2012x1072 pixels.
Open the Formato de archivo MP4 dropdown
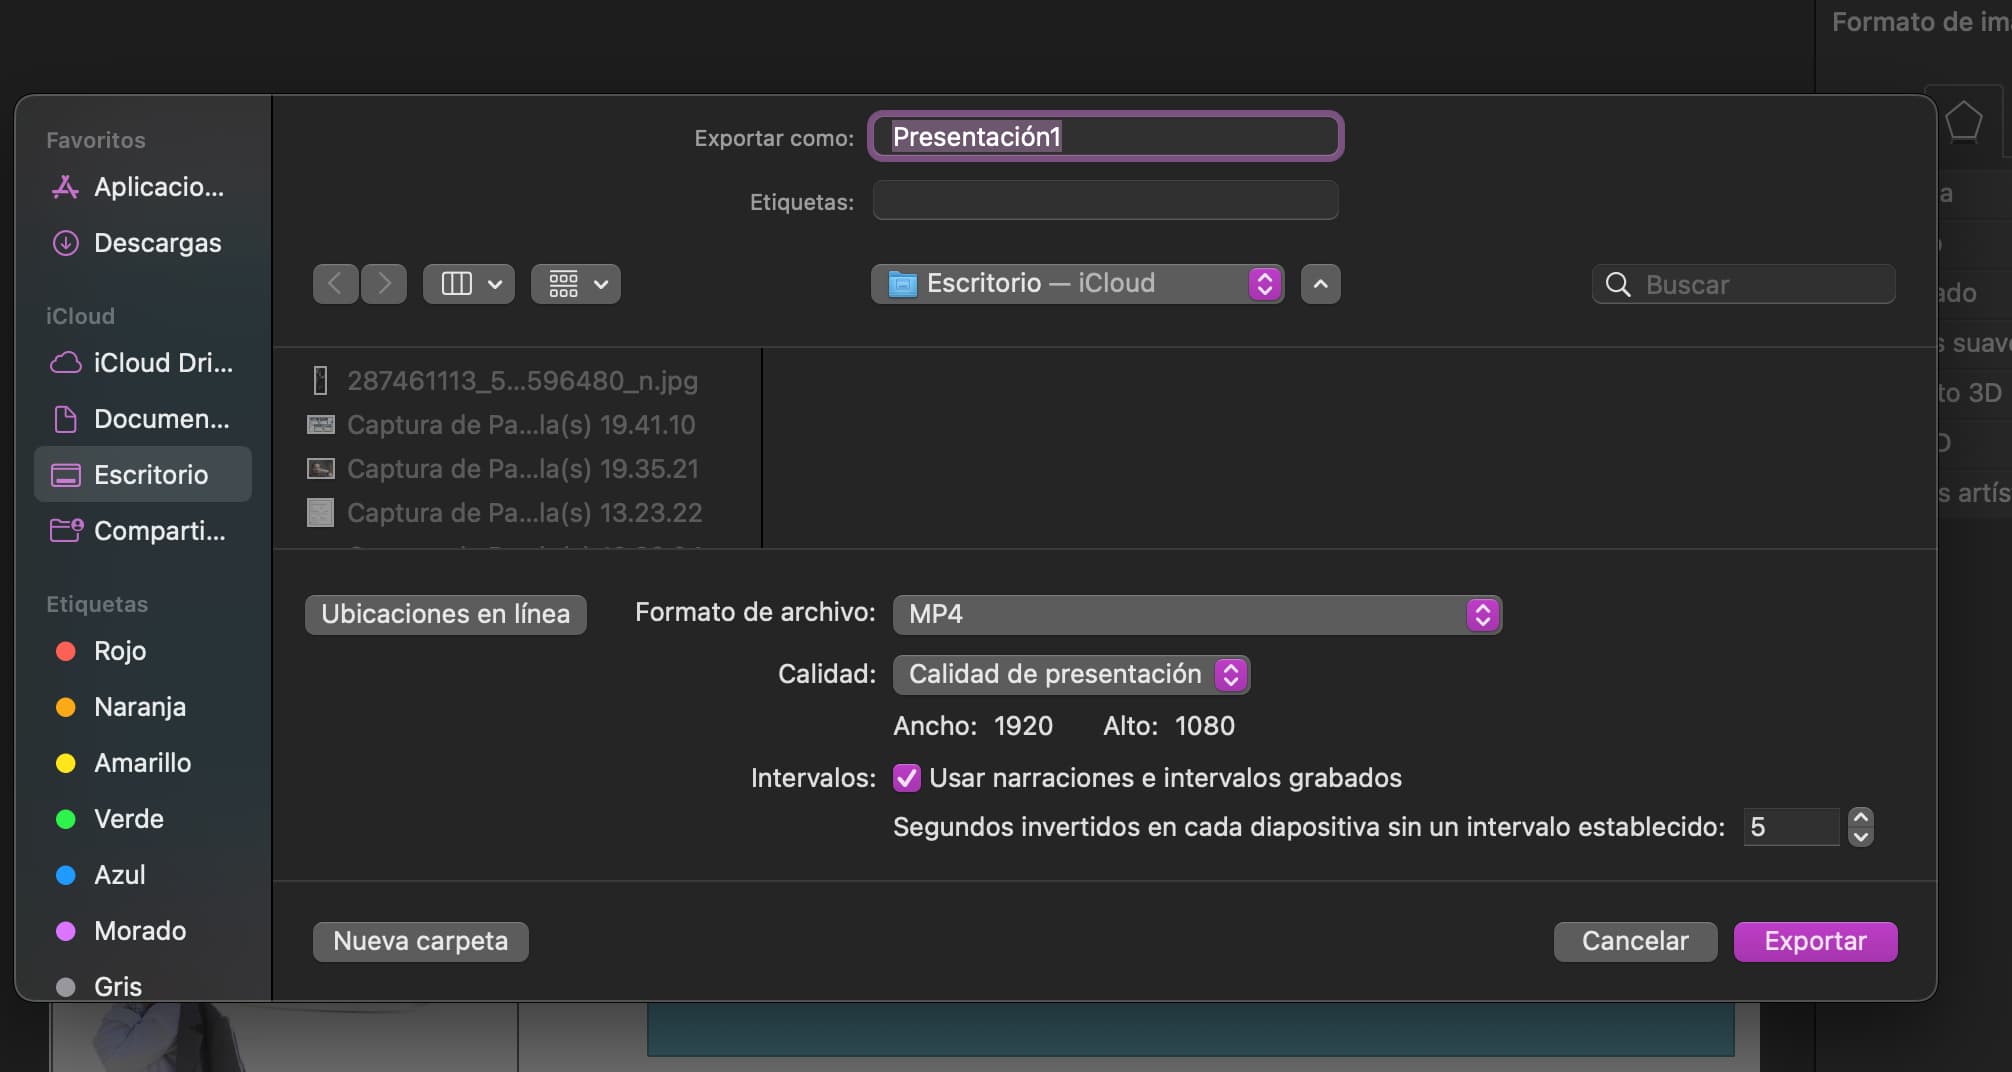click(1196, 614)
